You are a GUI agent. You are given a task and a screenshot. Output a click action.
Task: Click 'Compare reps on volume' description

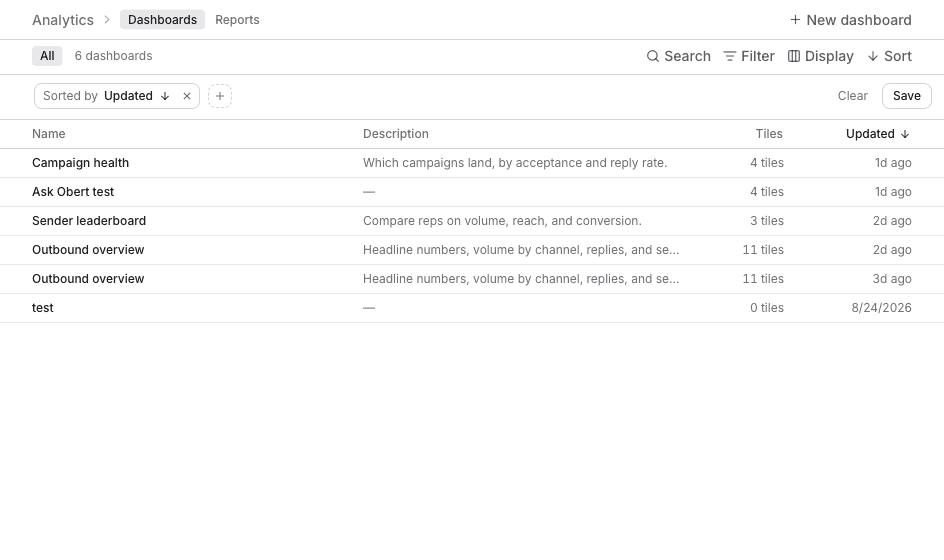point(502,220)
